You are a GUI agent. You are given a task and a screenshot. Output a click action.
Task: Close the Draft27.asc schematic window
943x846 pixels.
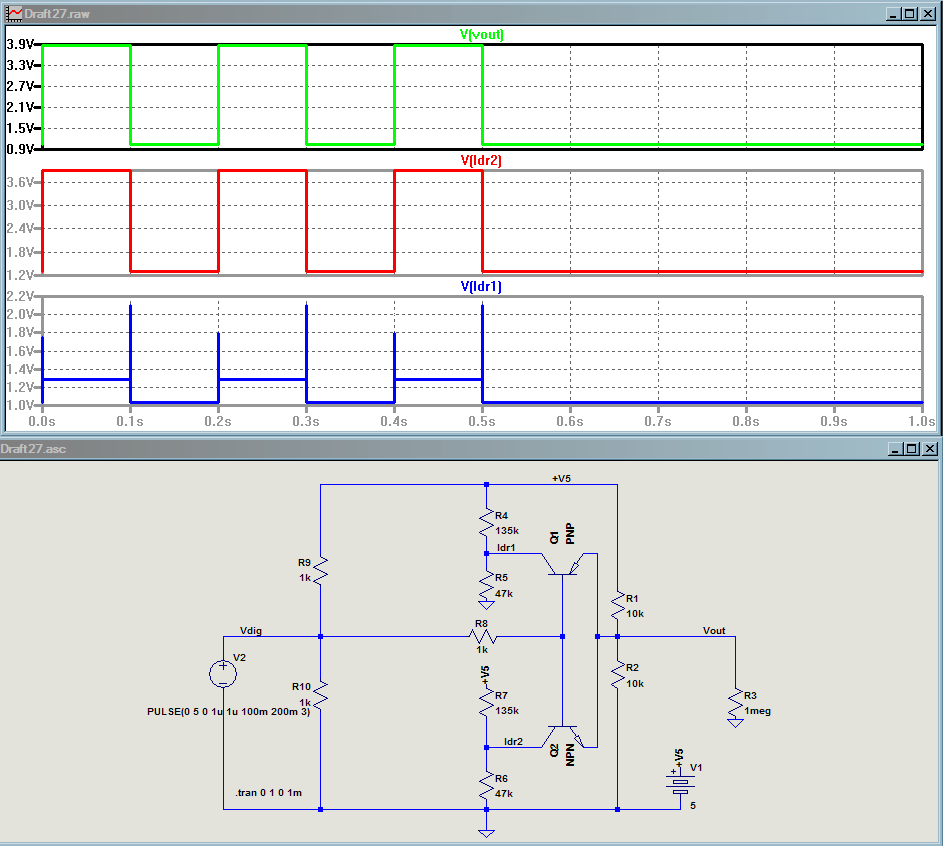pos(930,449)
